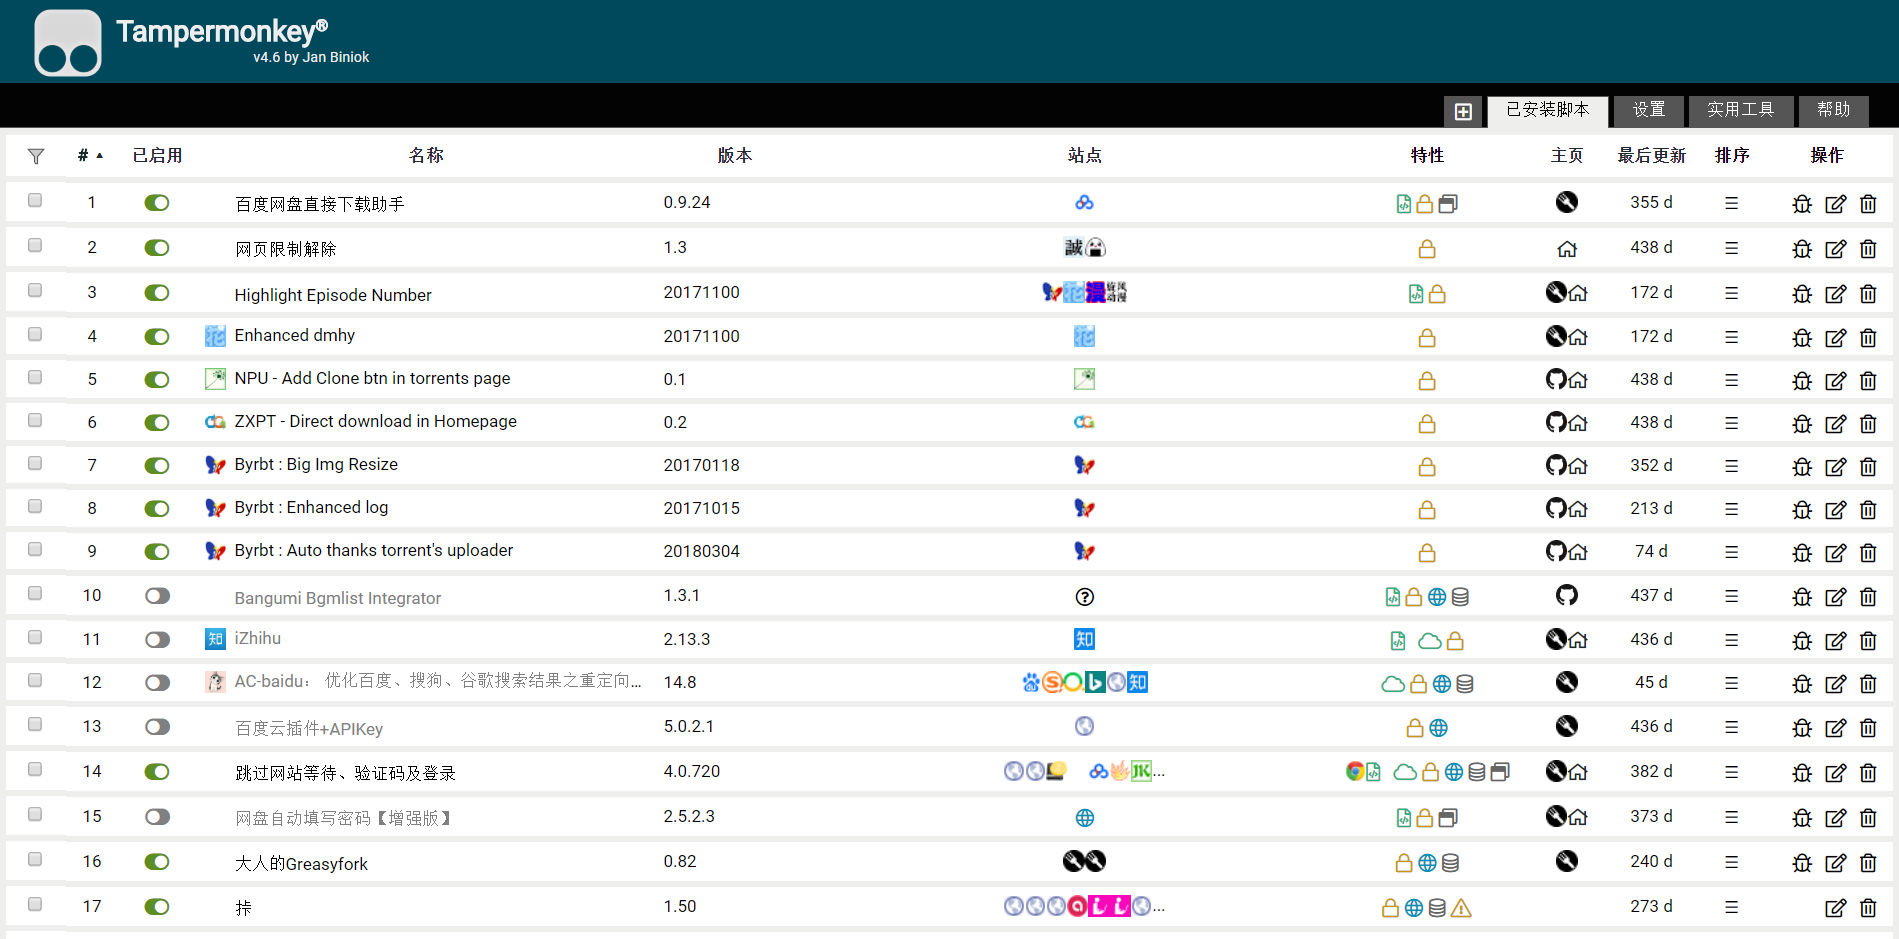
Task: Click warning triangle icon in row 17
Action: coord(1461,908)
